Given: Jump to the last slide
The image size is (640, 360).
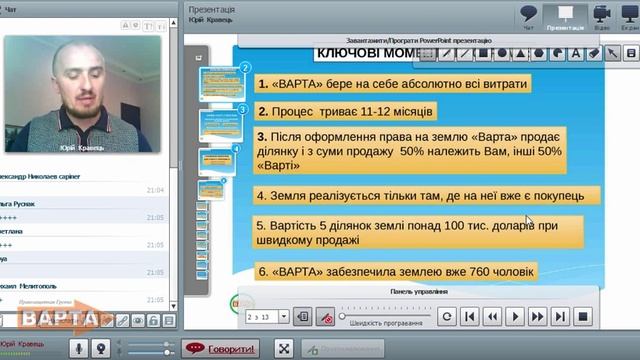Looking at the screenshot, I should pos(560,316).
